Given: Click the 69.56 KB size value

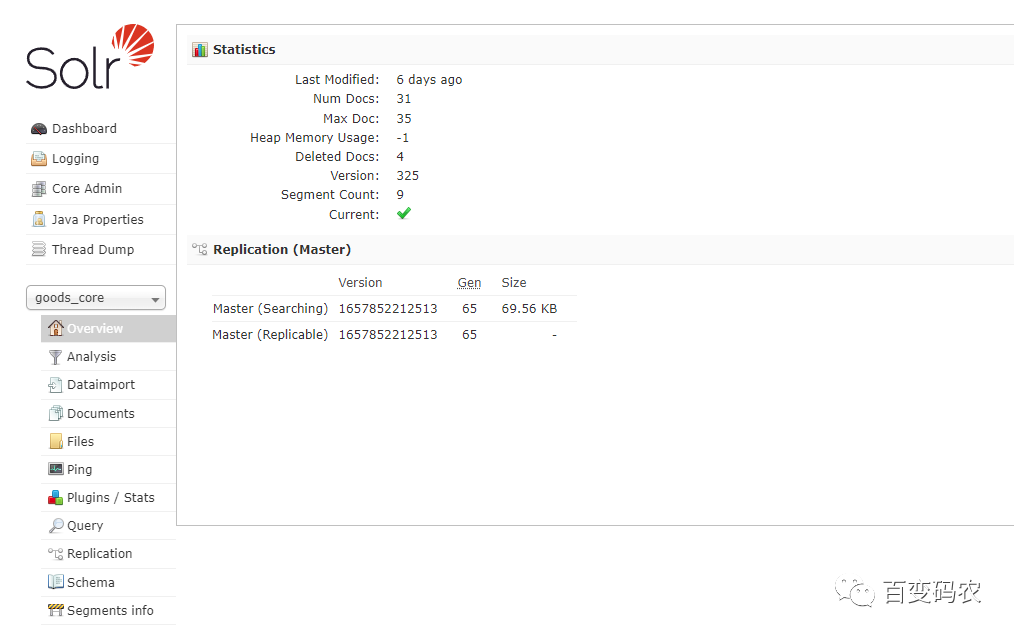Looking at the screenshot, I should (529, 309).
